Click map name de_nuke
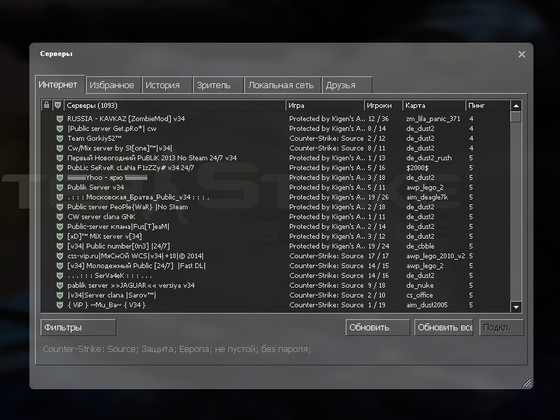 (420, 285)
